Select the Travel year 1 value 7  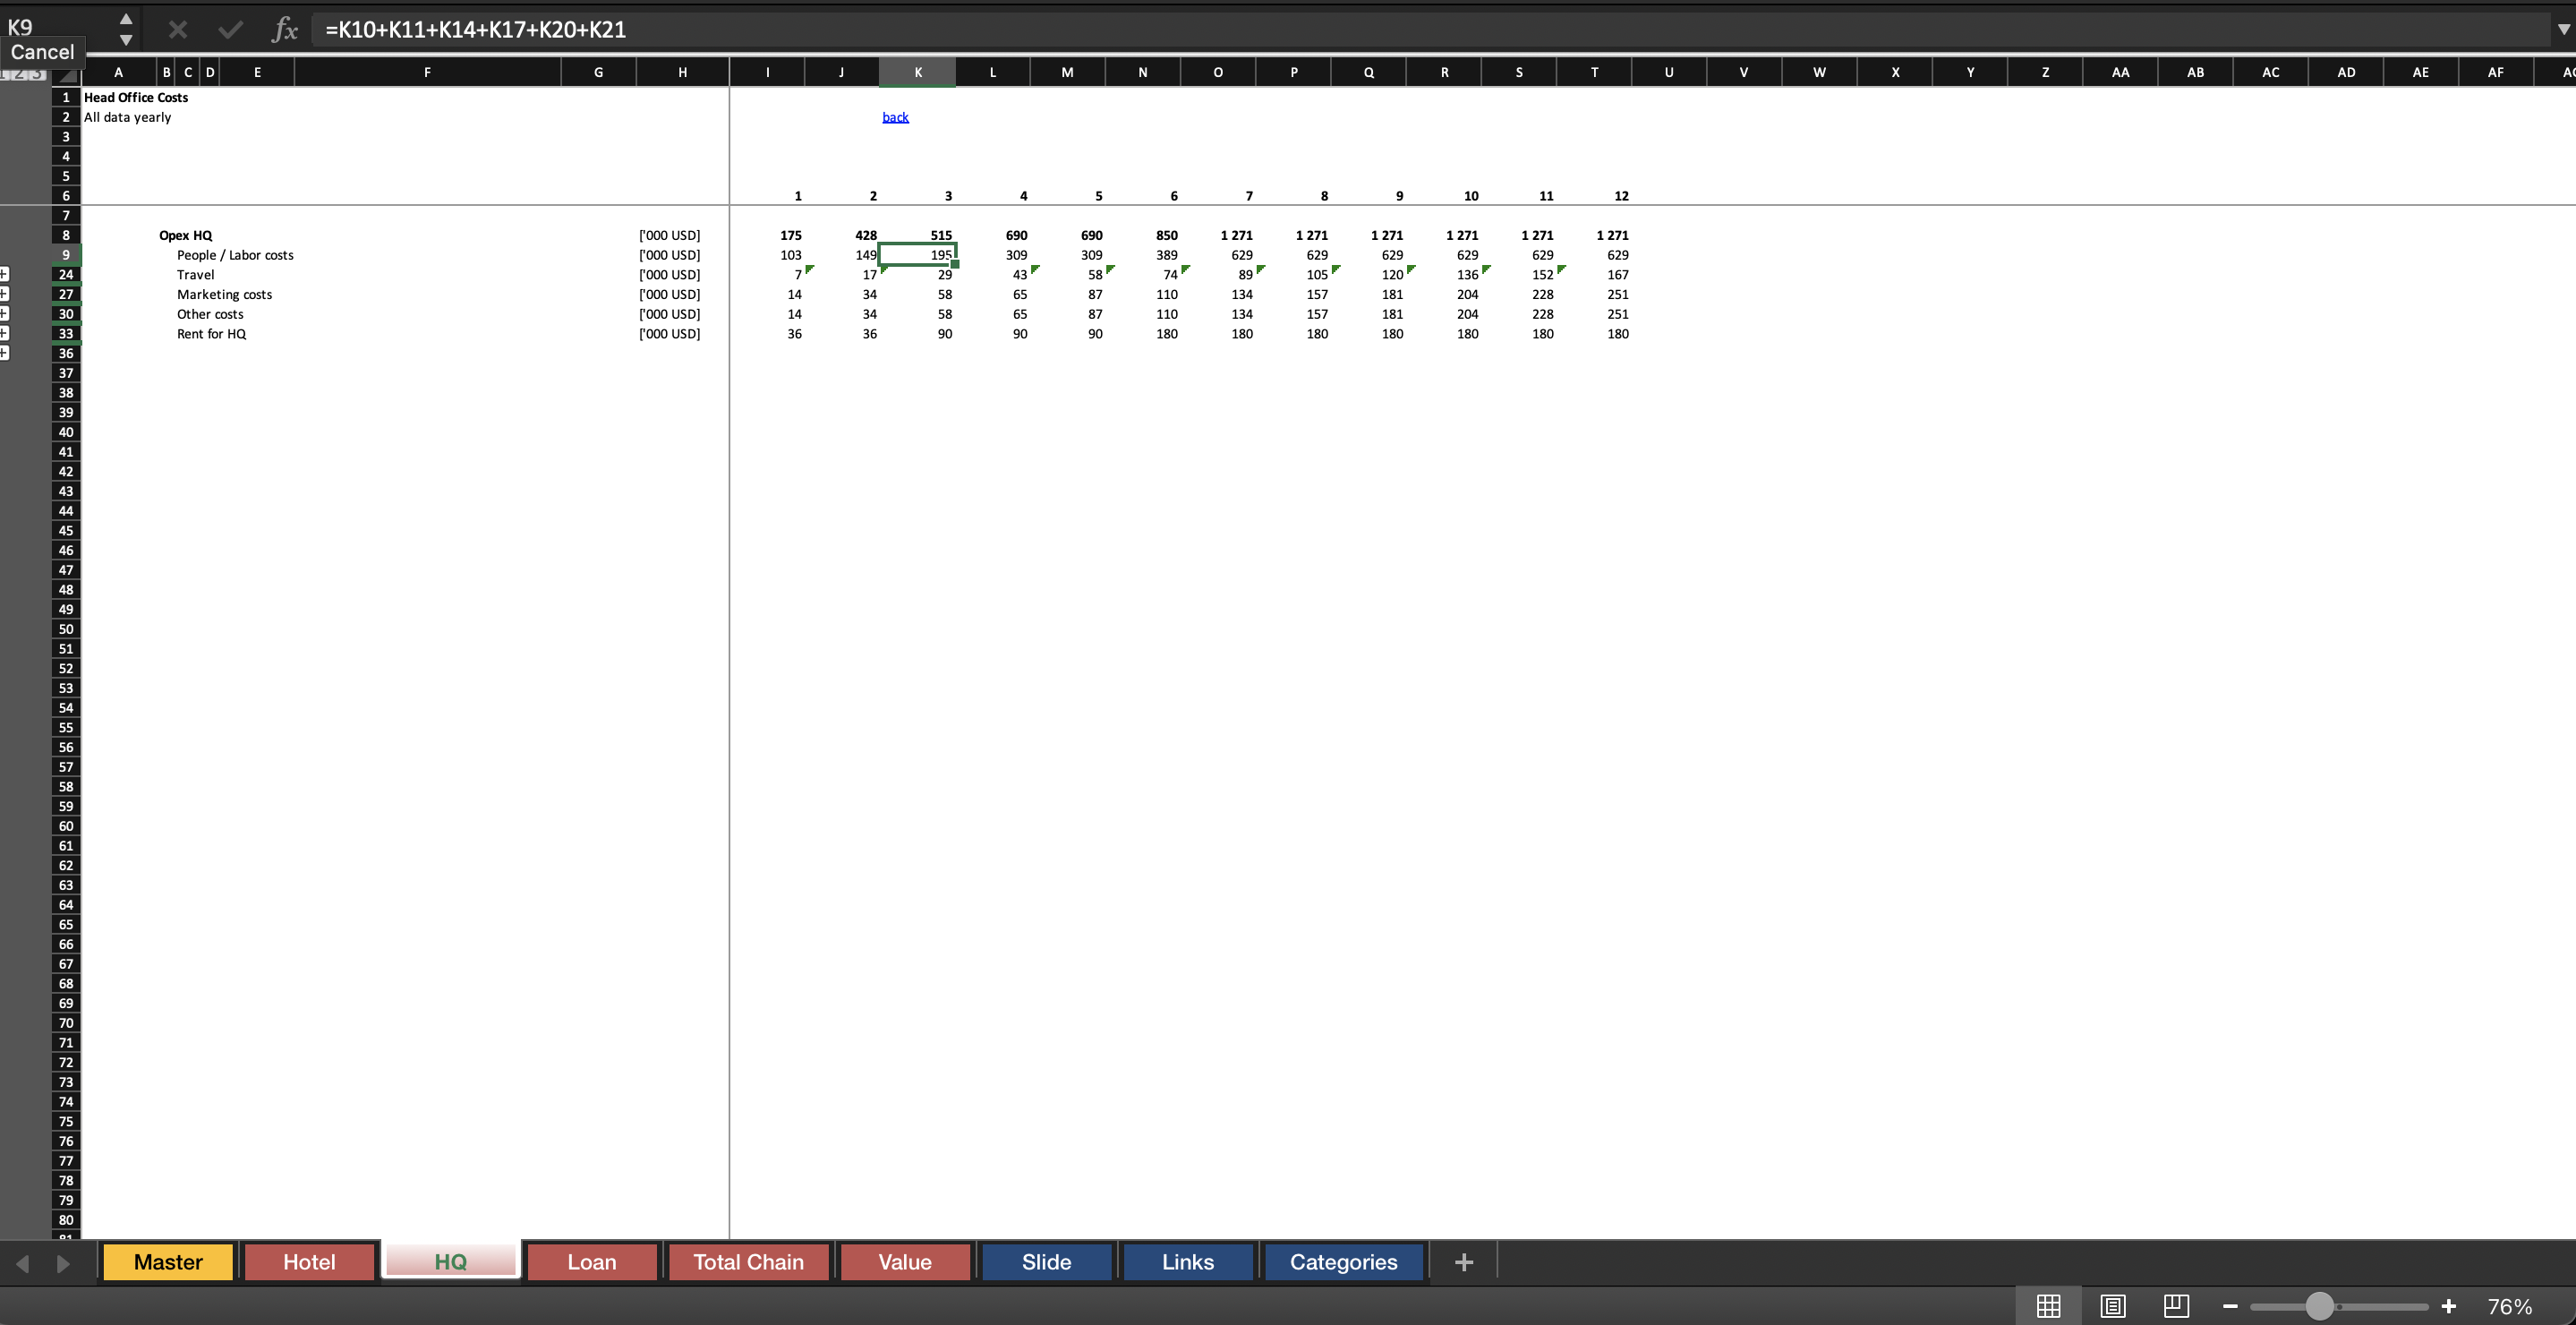(797, 275)
